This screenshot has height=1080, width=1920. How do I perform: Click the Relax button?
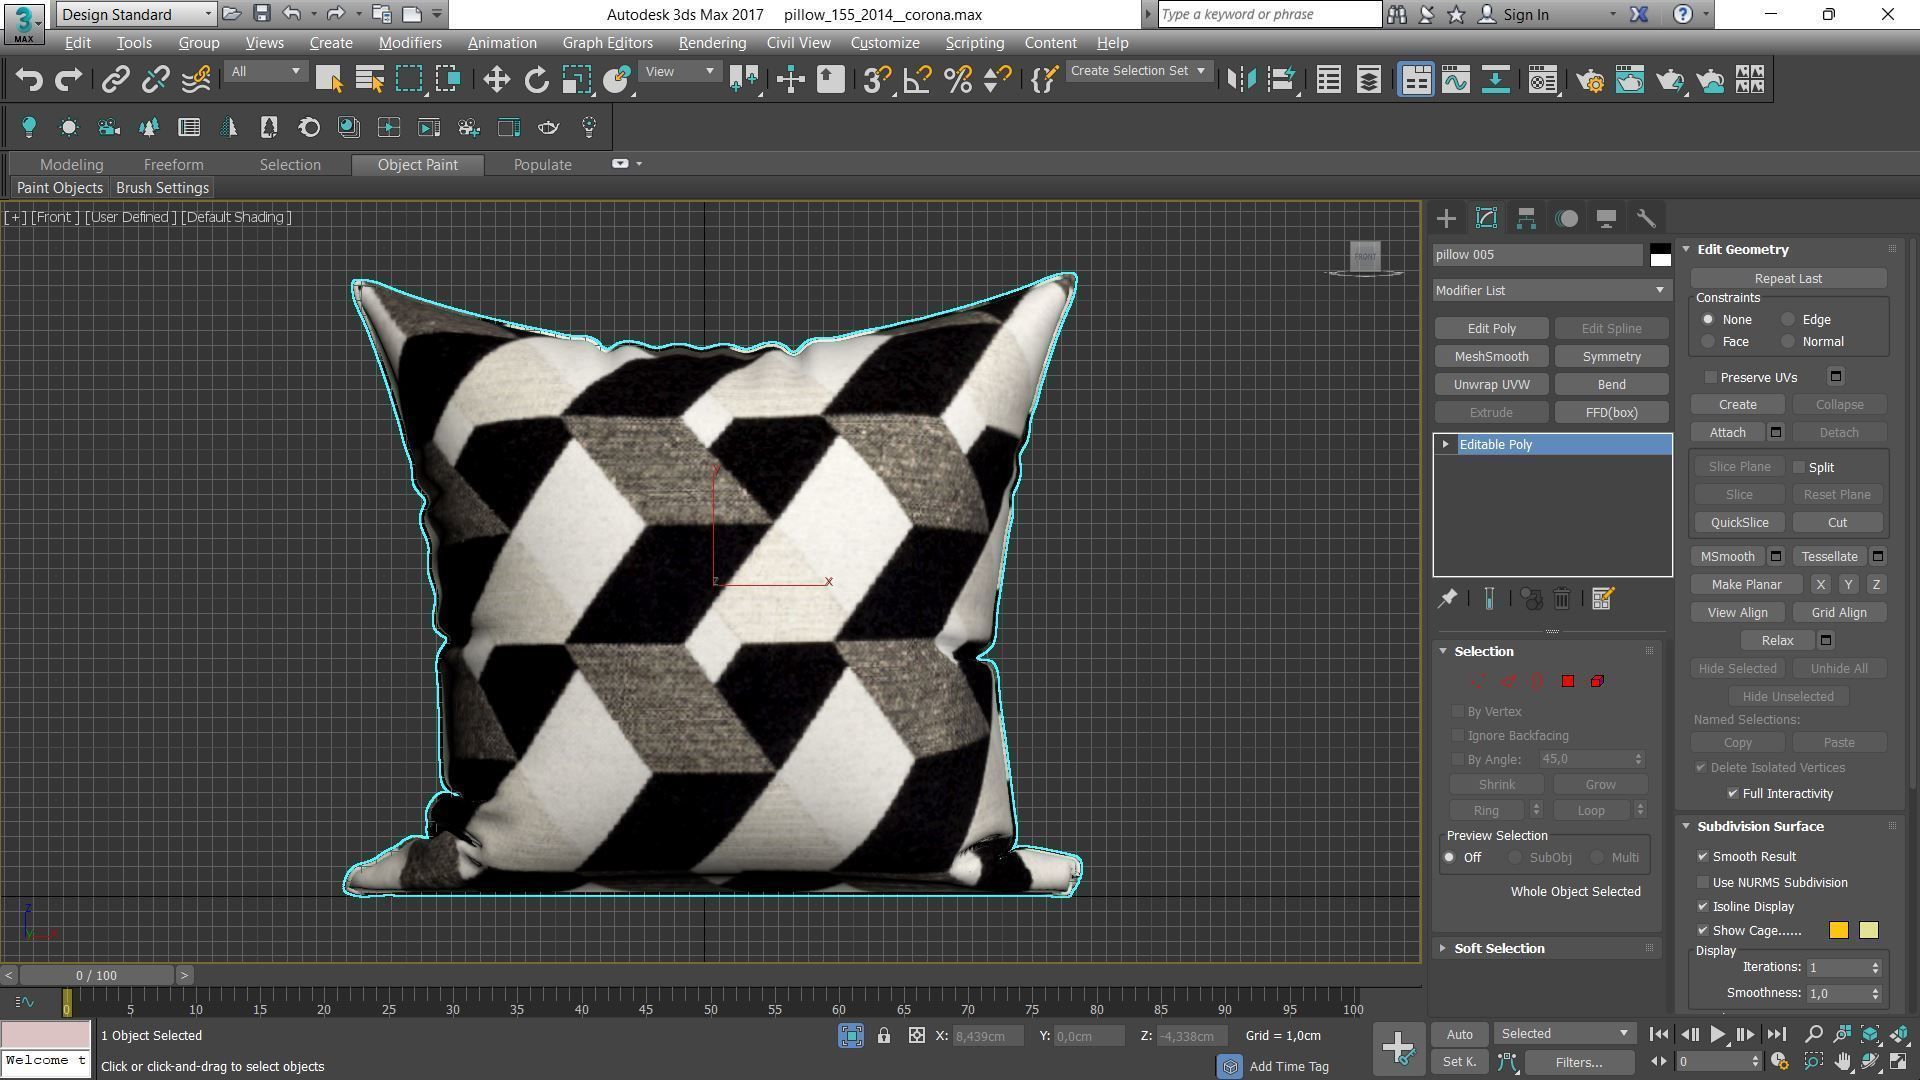(x=1777, y=641)
